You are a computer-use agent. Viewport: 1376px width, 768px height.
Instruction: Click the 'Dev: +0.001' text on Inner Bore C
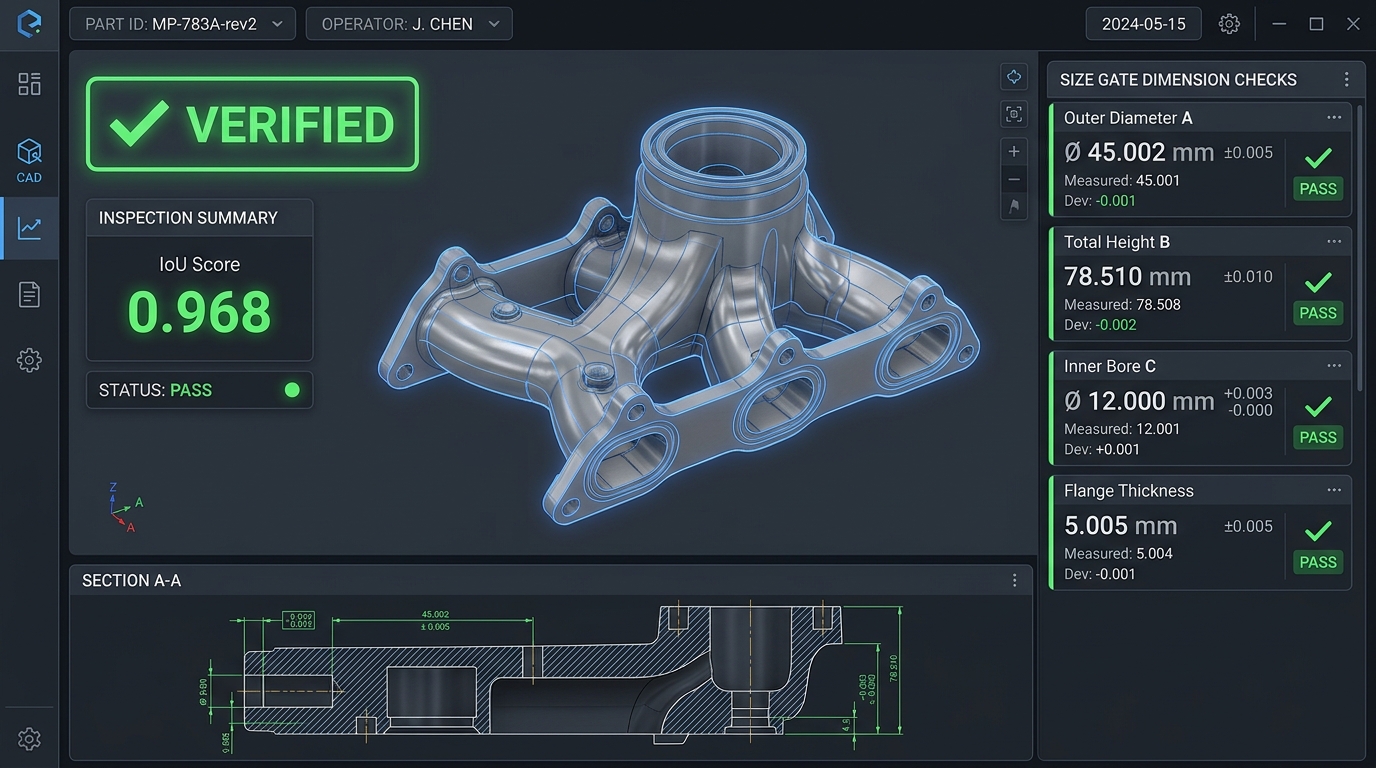[x=1102, y=449]
